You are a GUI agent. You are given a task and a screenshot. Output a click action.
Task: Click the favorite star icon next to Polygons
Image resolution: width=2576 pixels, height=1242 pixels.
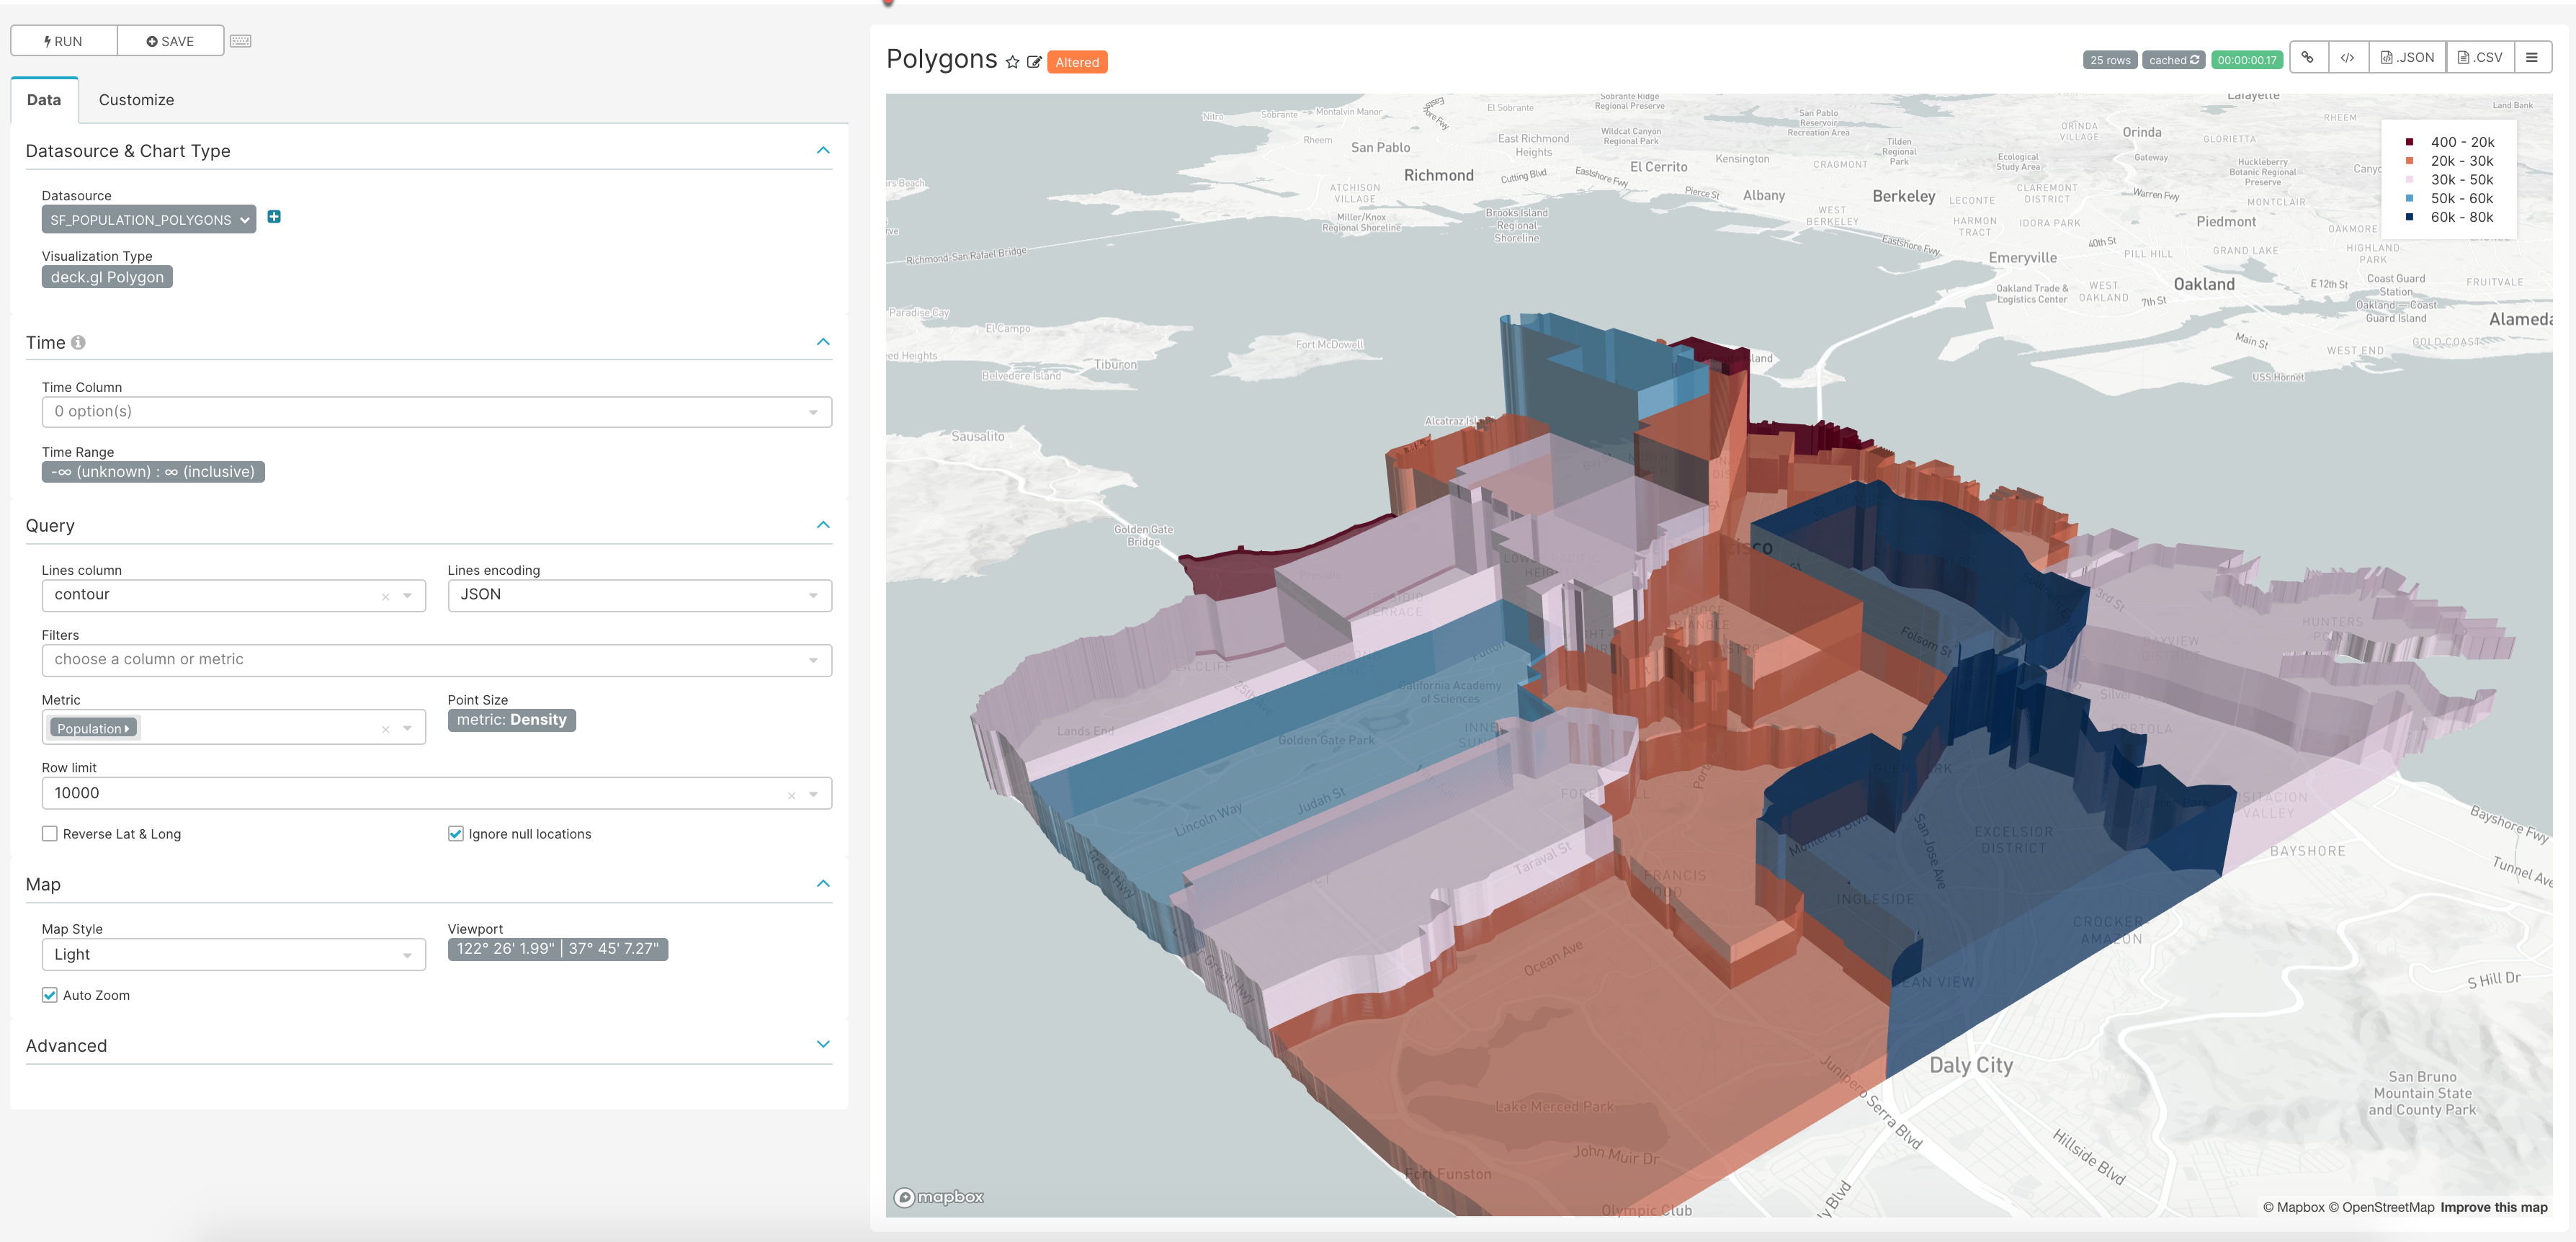pyautogui.click(x=1012, y=62)
